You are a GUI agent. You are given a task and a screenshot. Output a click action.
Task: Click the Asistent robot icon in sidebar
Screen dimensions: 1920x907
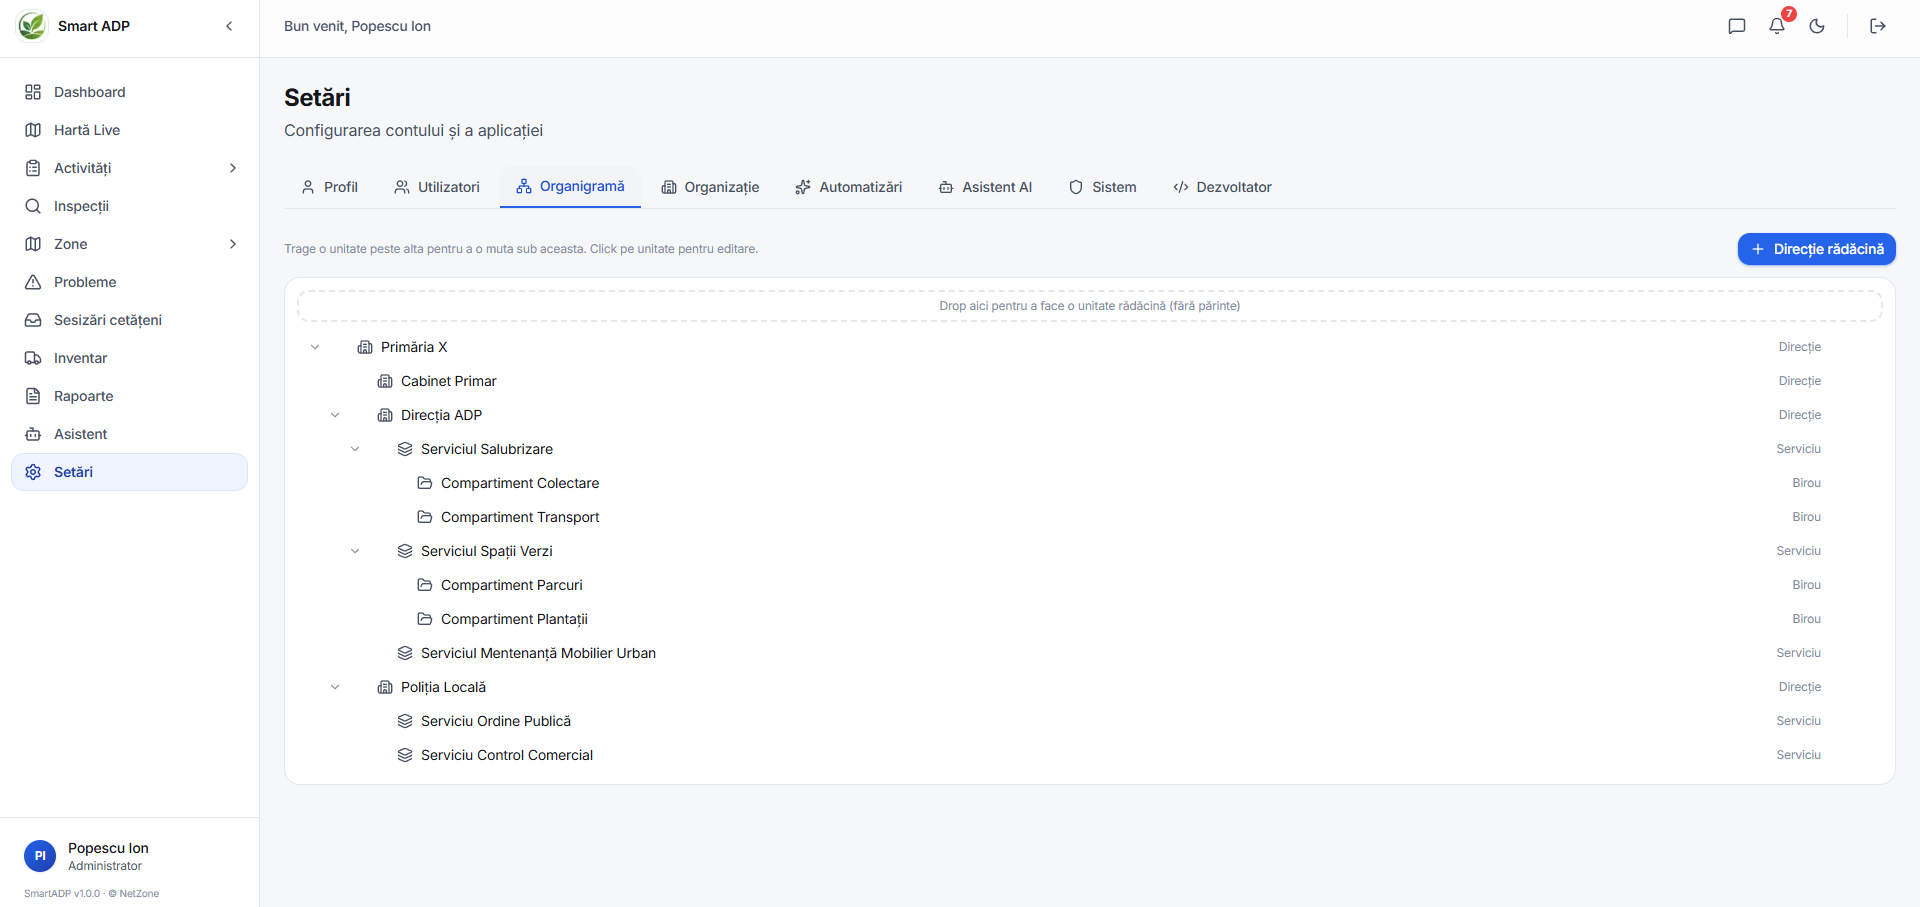pos(33,434)
